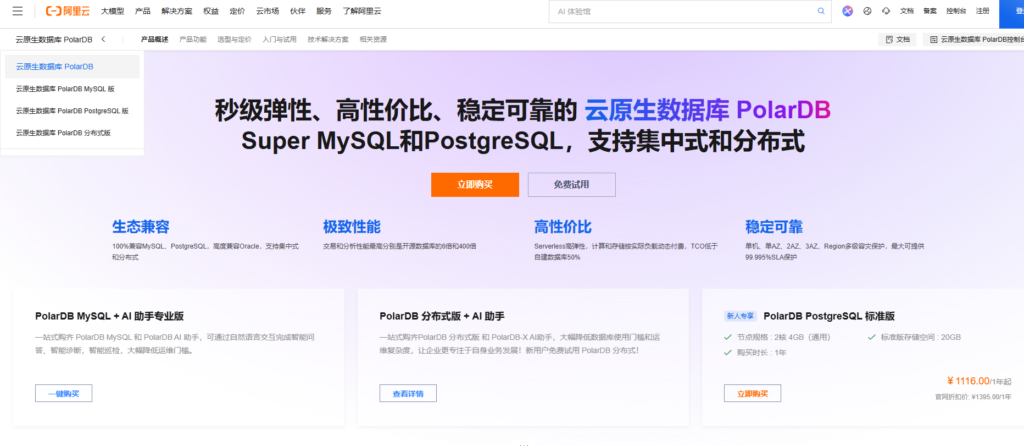Click the globe region icon

pyautogui.click(x=867, y=11)
